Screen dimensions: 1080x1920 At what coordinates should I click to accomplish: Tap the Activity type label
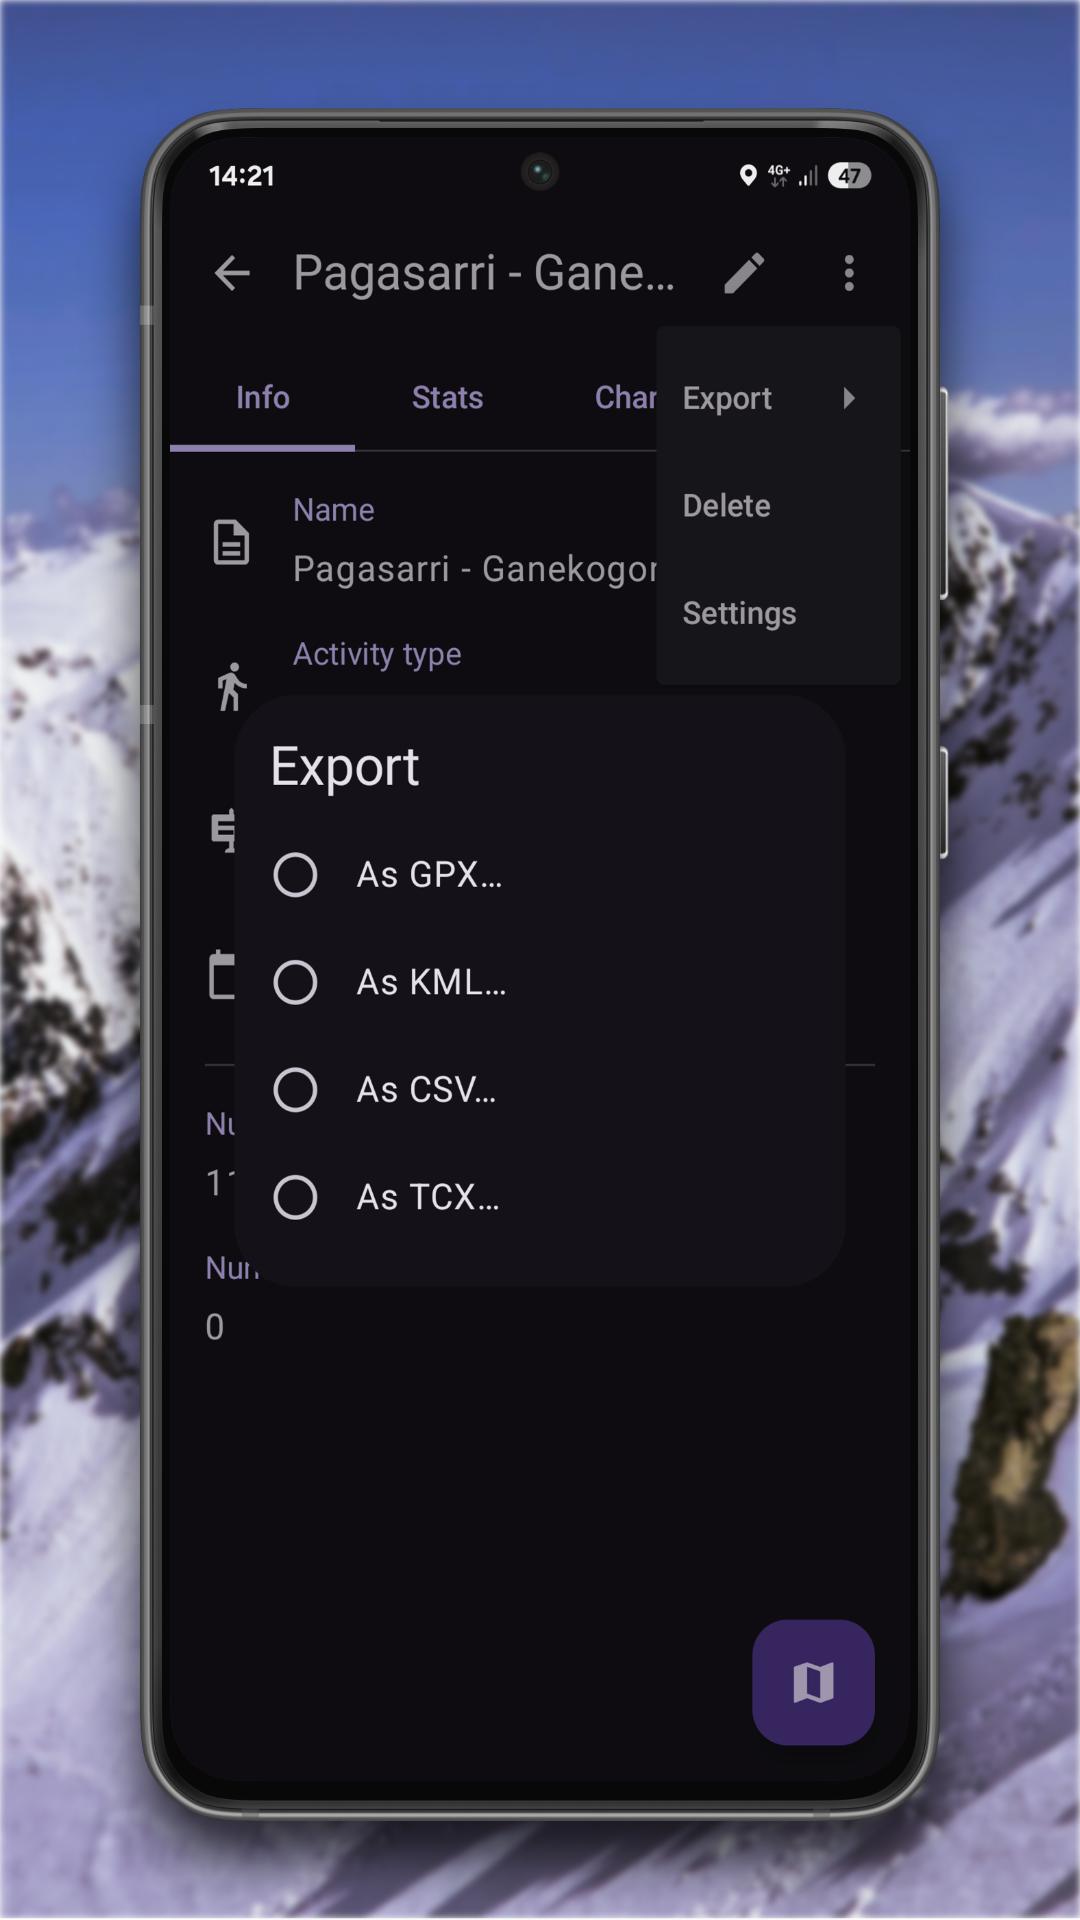(377, 654)
